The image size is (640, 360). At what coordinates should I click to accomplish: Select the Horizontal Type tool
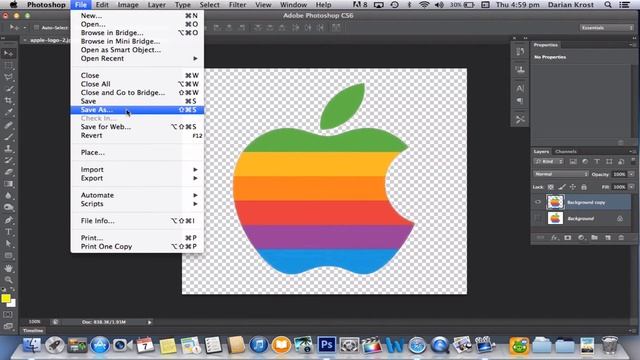point(8,232)
